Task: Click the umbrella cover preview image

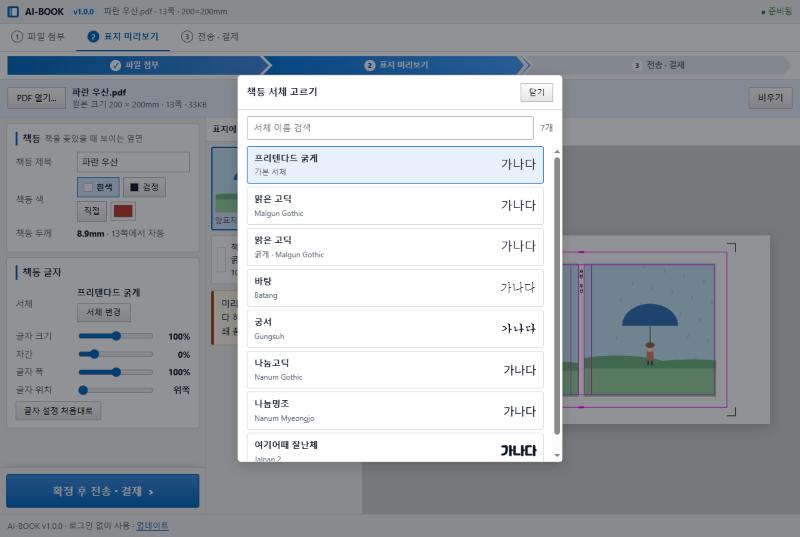Action: [649, 329]
